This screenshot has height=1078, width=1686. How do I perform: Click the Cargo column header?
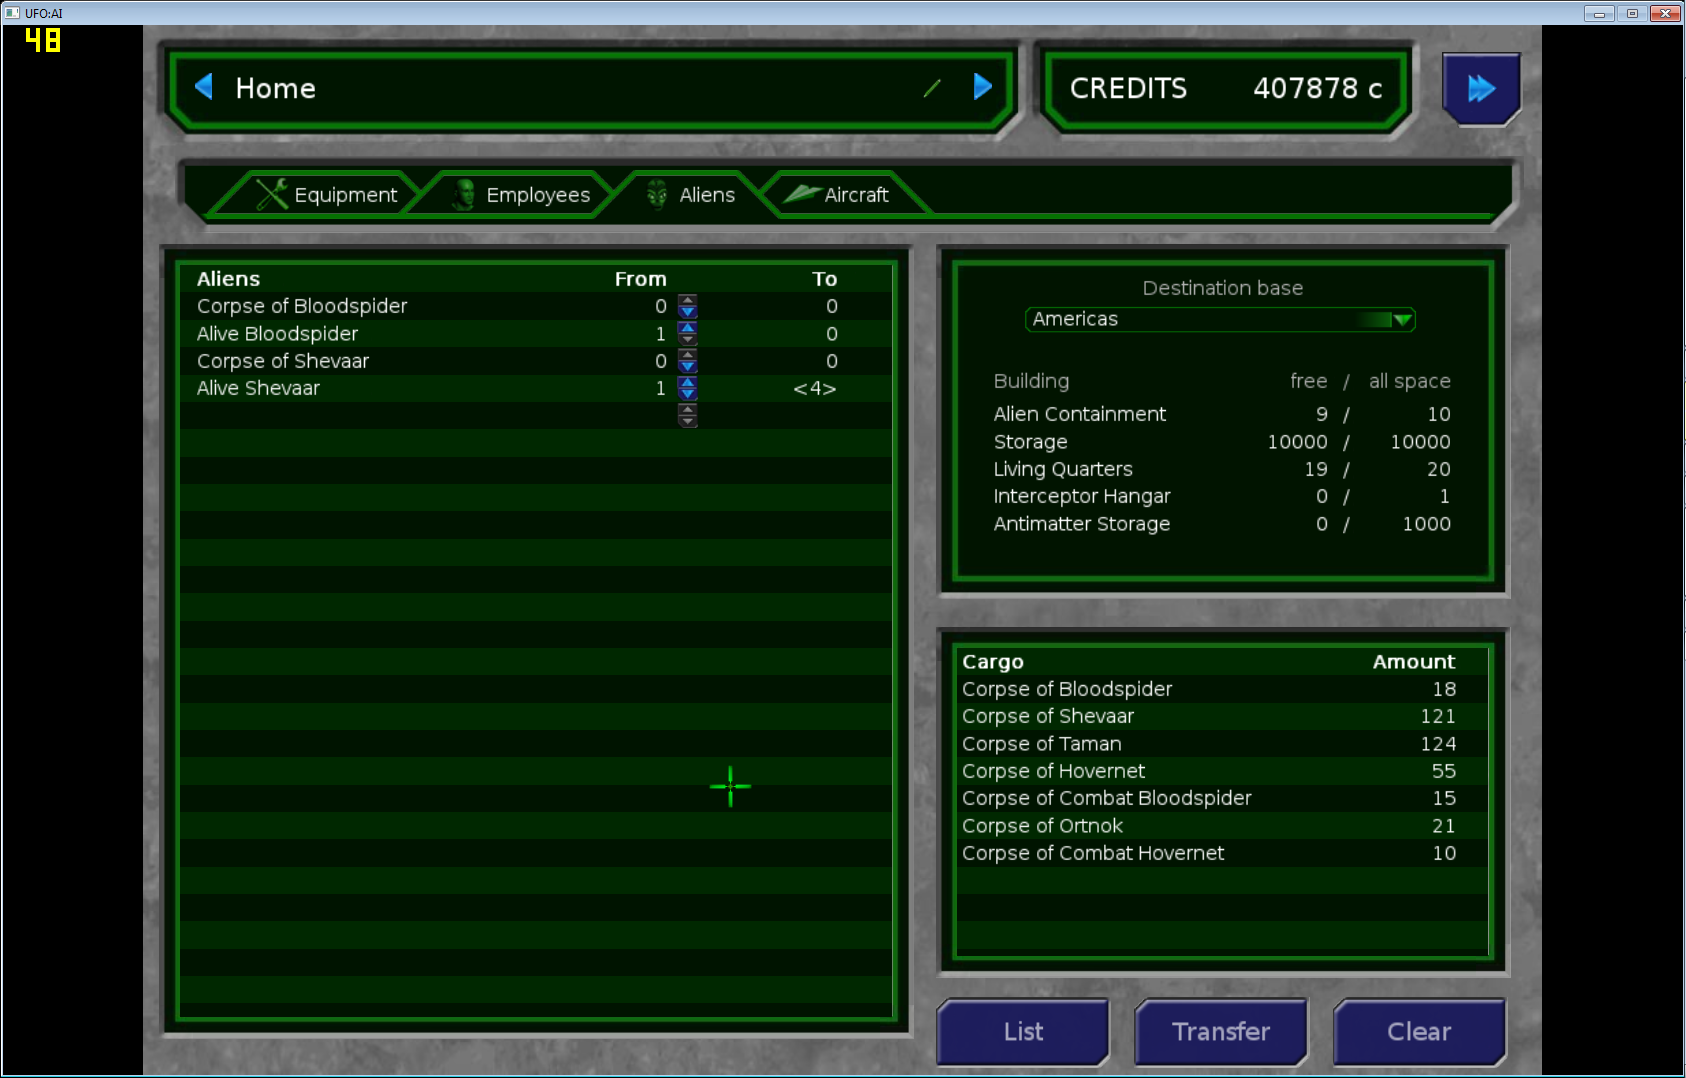993,662
